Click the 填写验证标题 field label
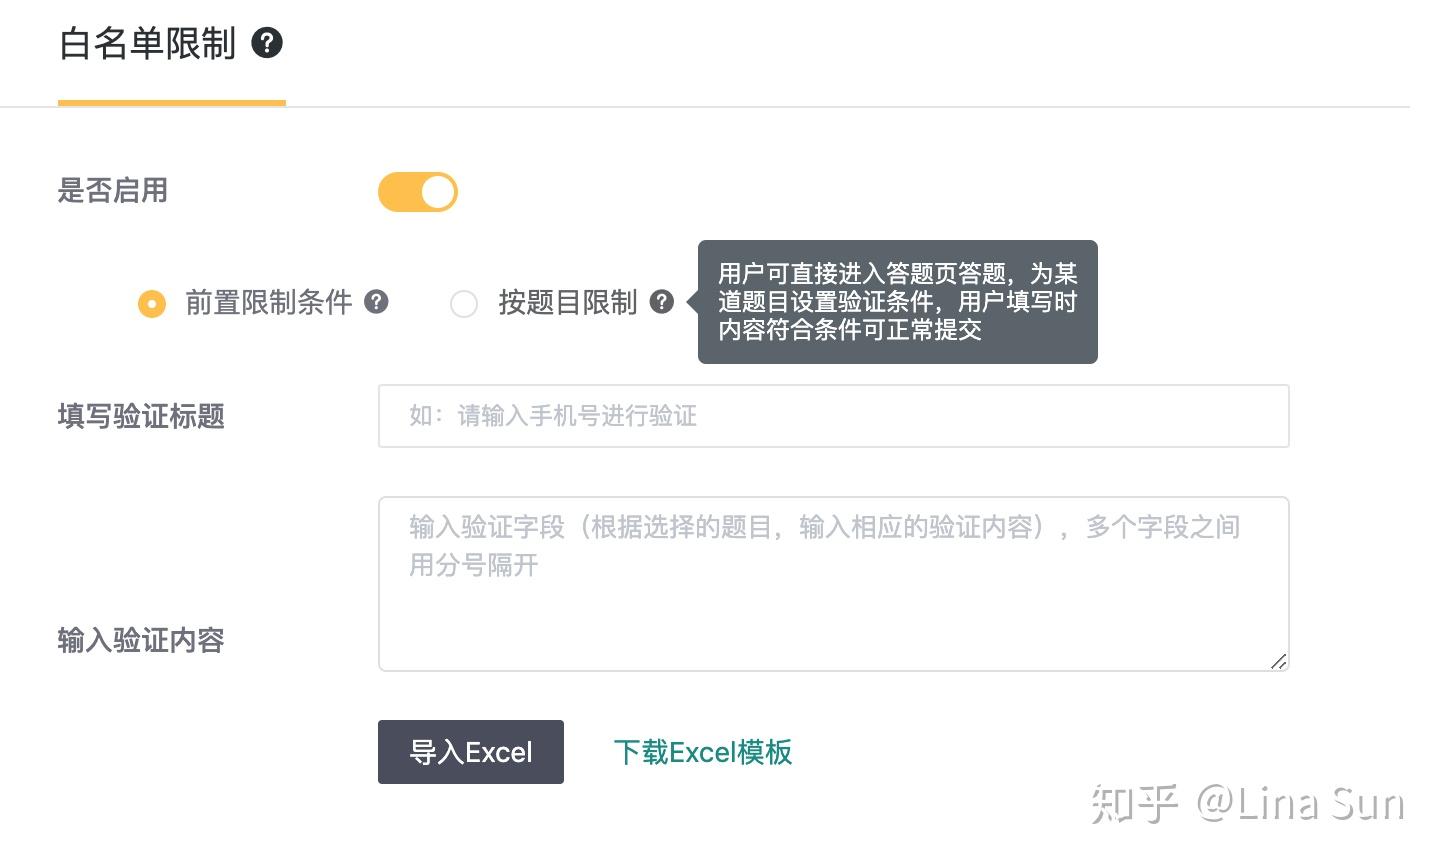The height and width of the screenshot is (862, 1442). coord(141,416)
